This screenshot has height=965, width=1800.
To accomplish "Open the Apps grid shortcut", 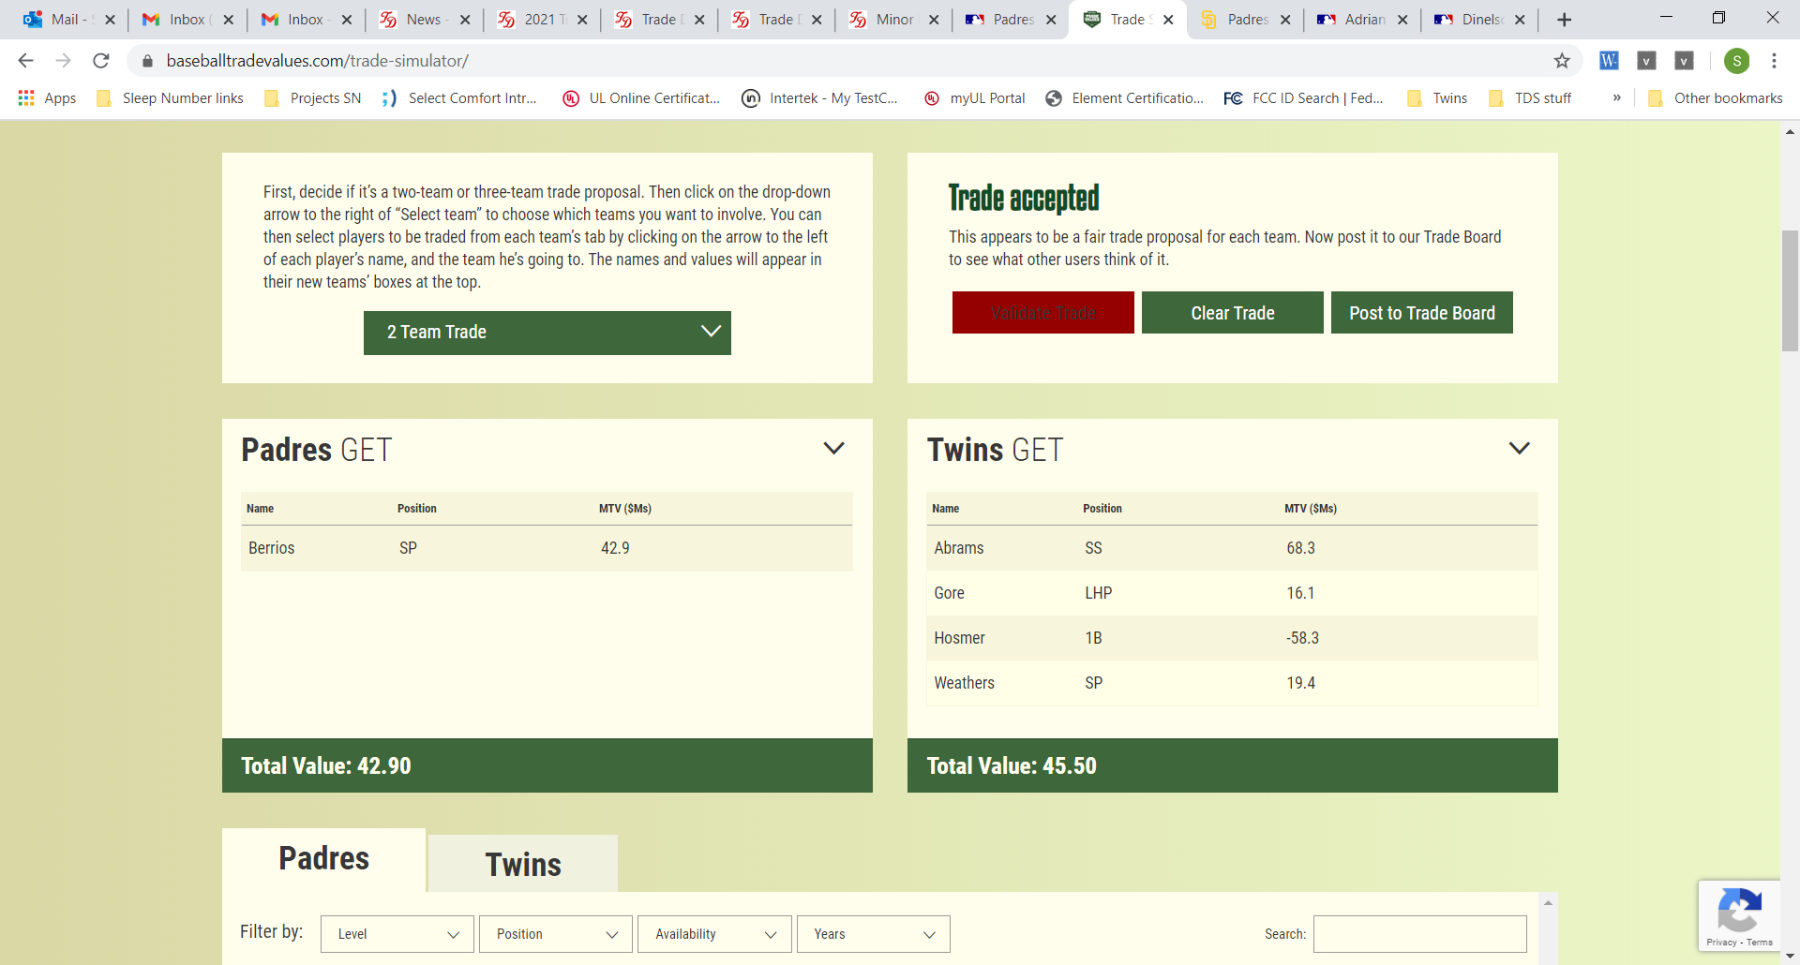I will click(47, 98).
